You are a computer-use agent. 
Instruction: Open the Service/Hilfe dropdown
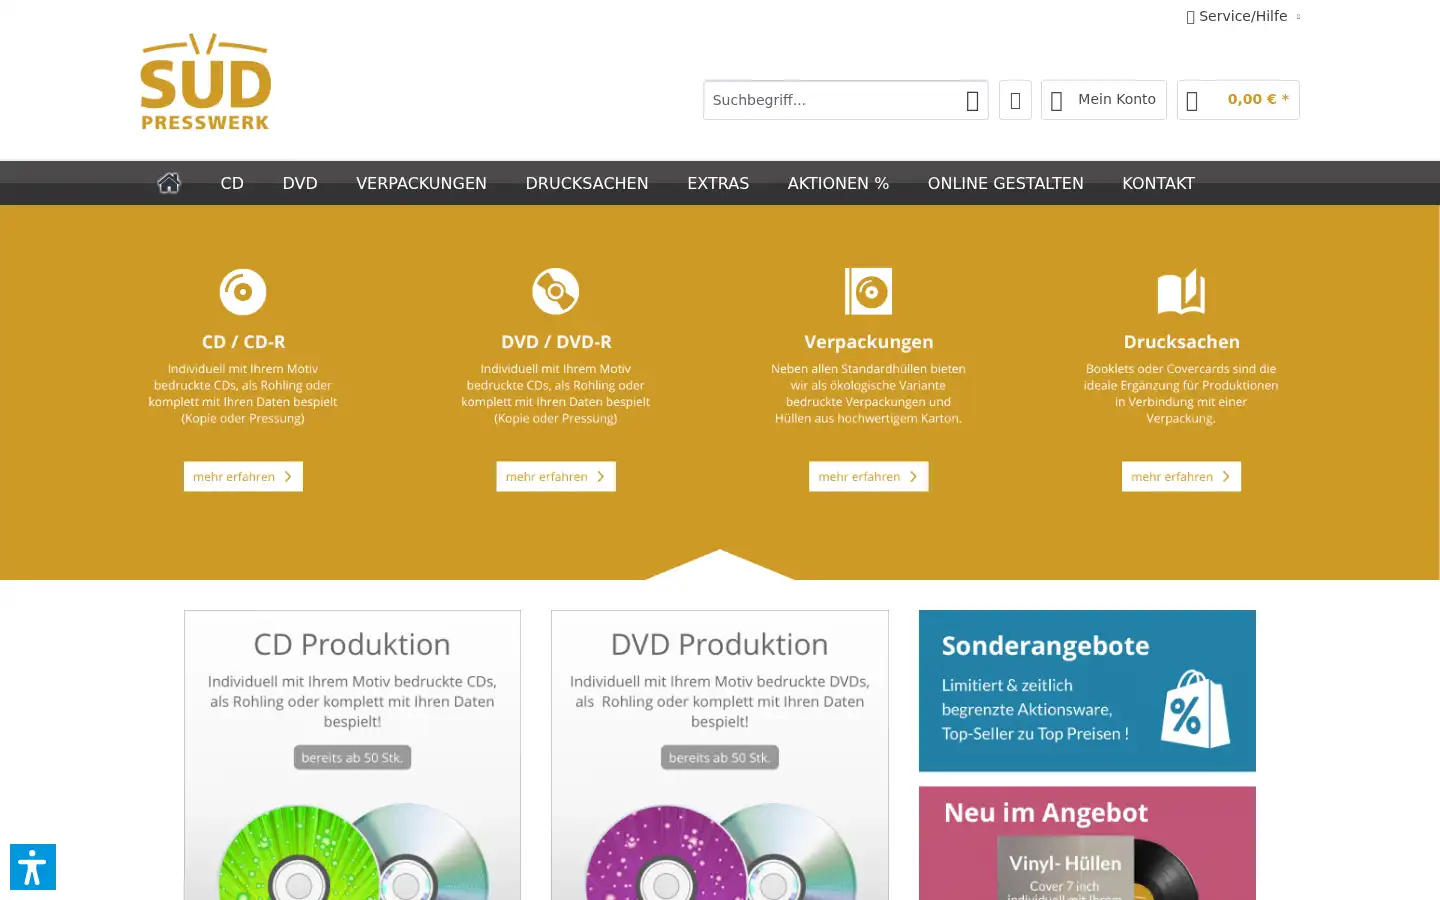(1243, 16)
